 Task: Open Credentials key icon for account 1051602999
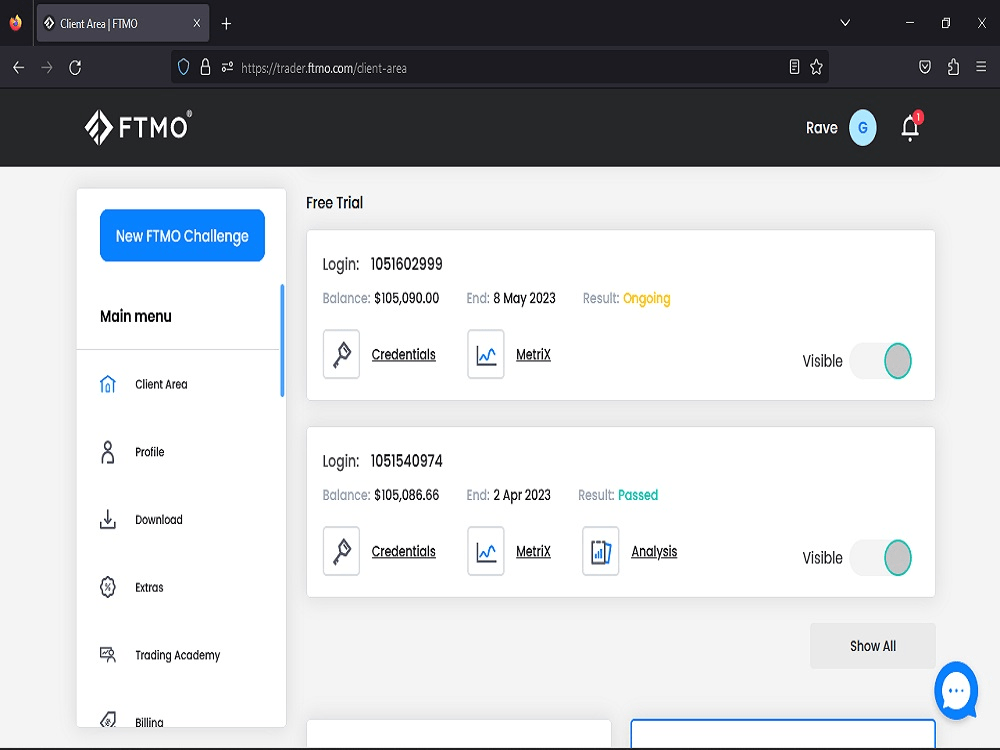341,354
